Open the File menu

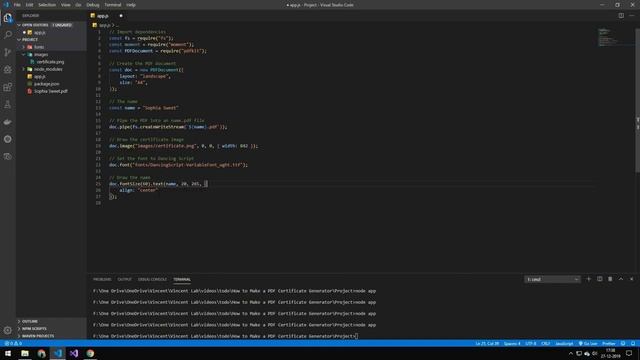pos(17,5)
